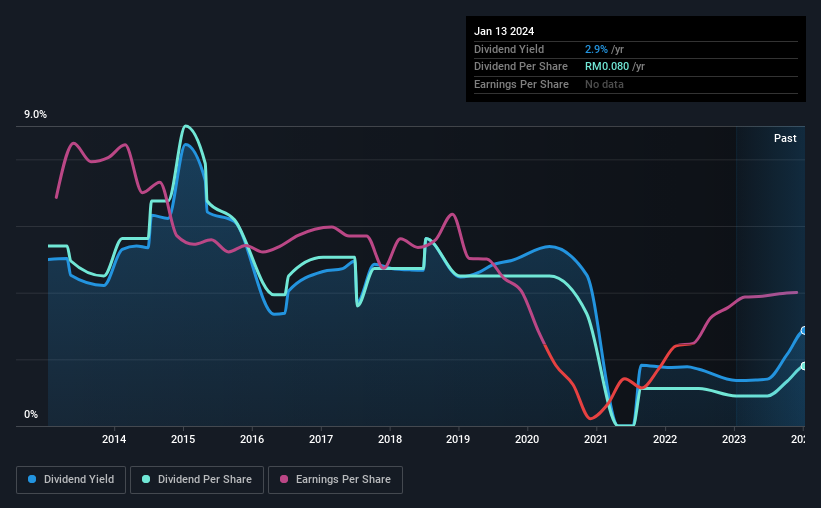Screen dimensions: 821x508
Task: Click the No data earnings value
Action: point(604,84)
